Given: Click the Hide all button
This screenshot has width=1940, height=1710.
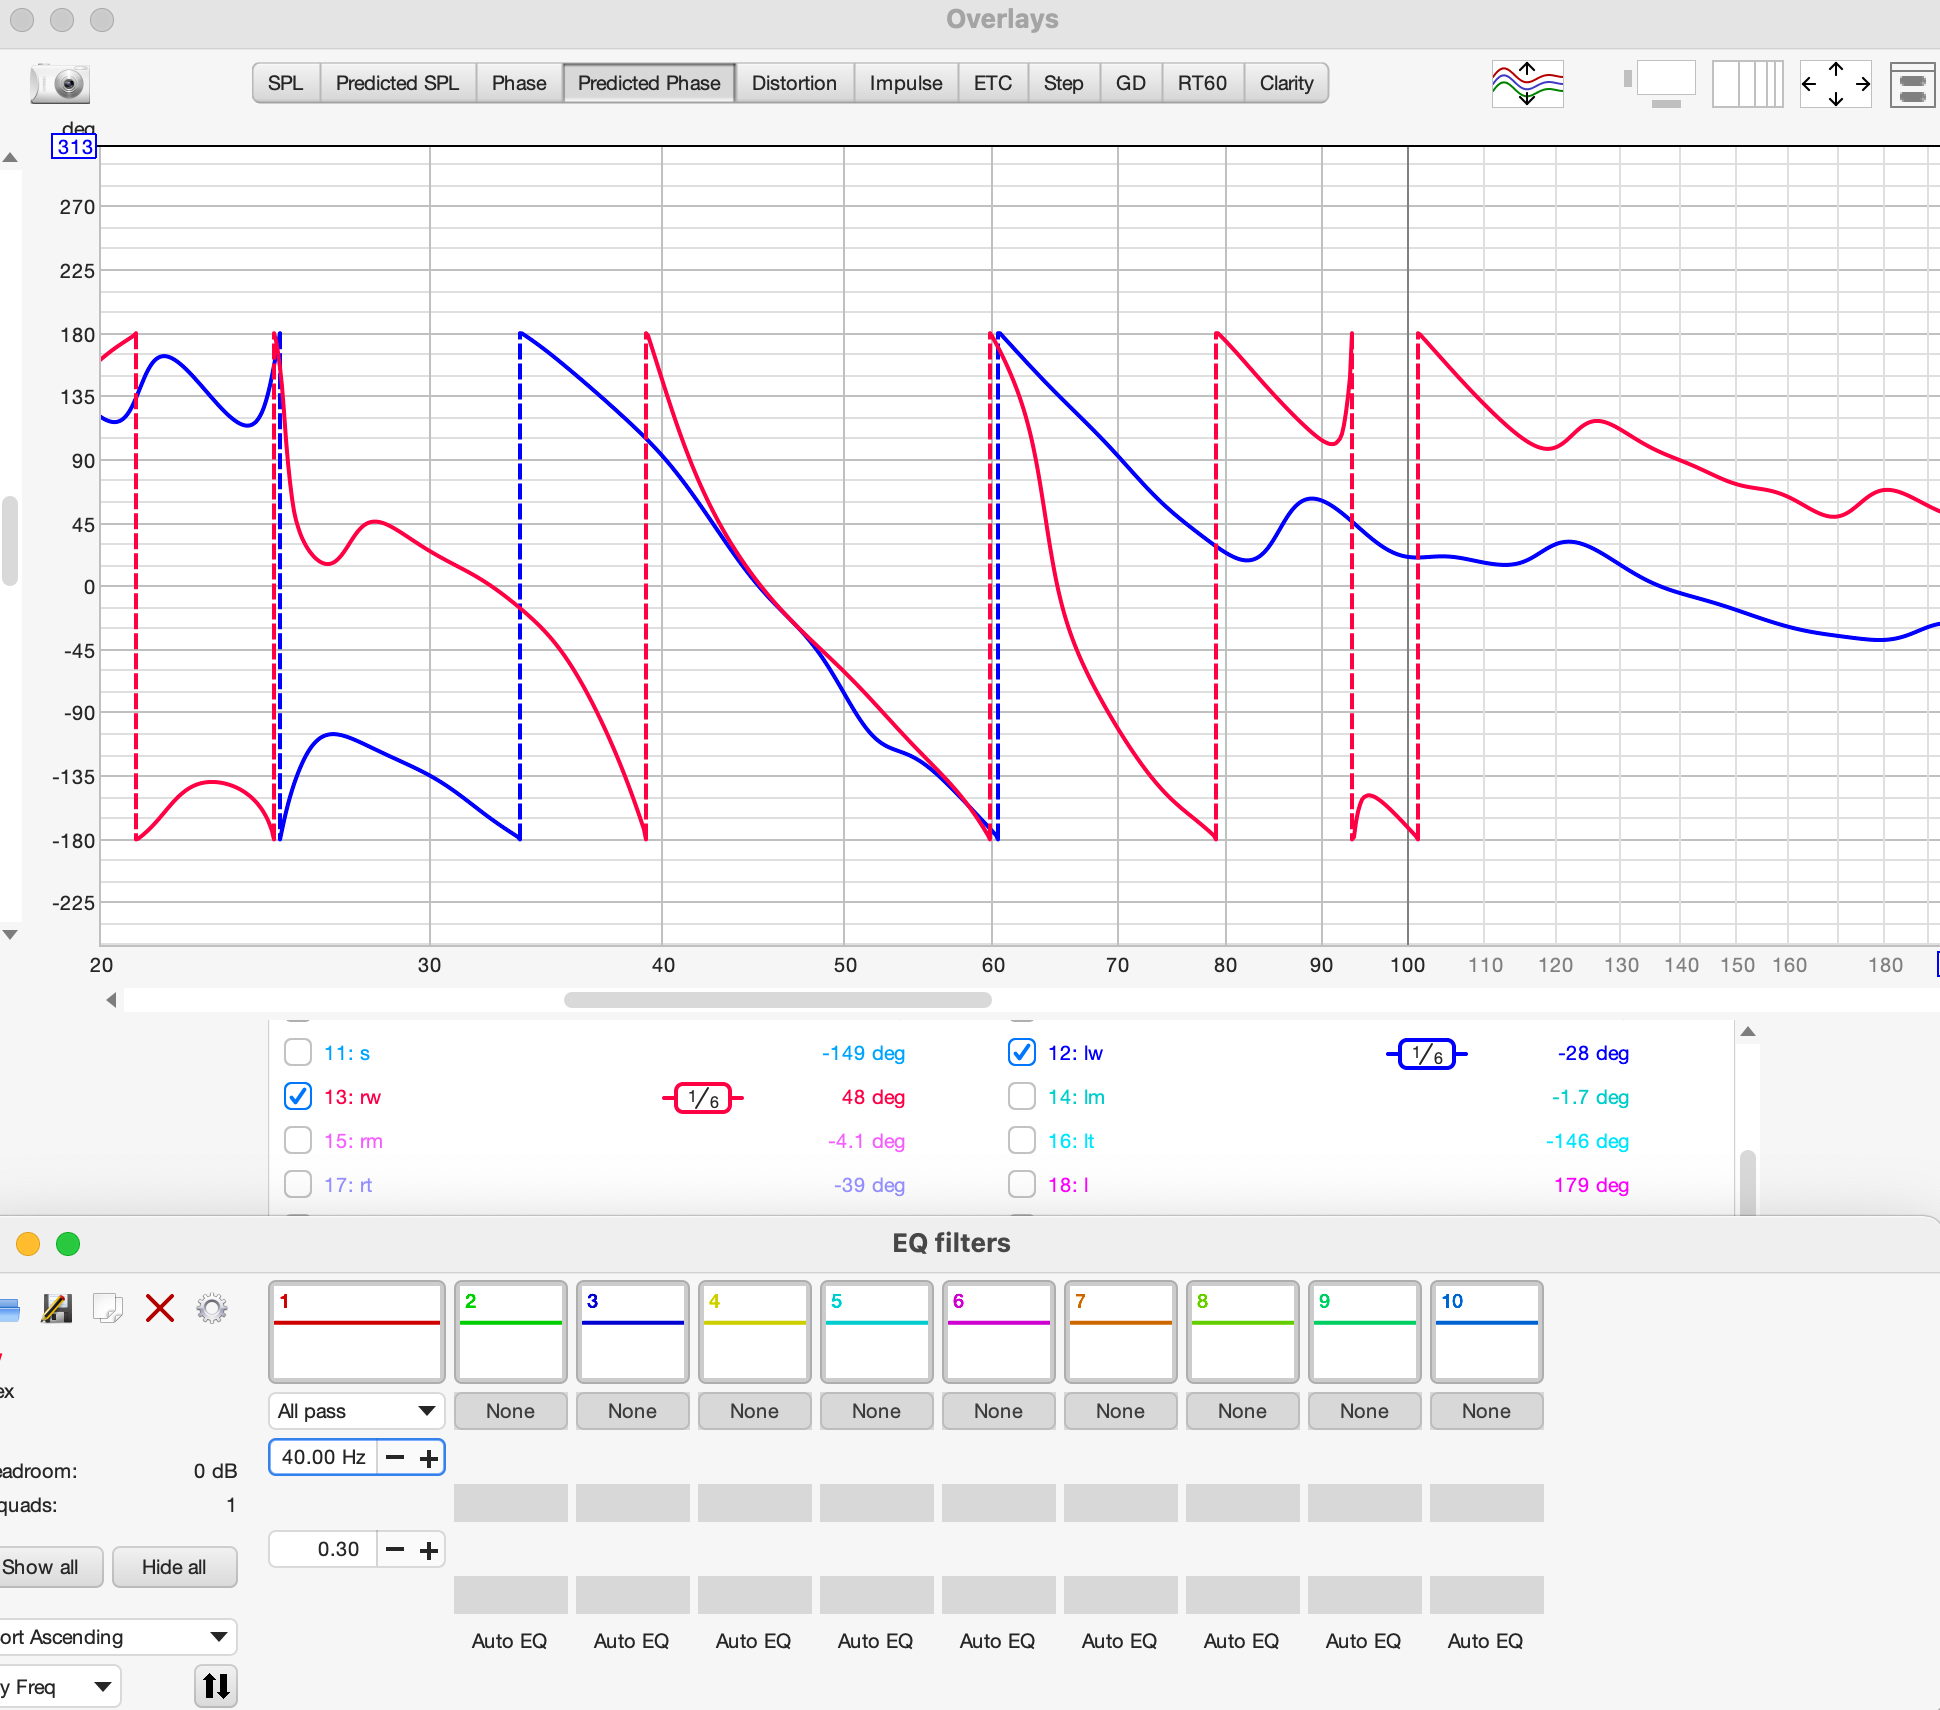Looking at the screenshot, I should pos(174,1567).
